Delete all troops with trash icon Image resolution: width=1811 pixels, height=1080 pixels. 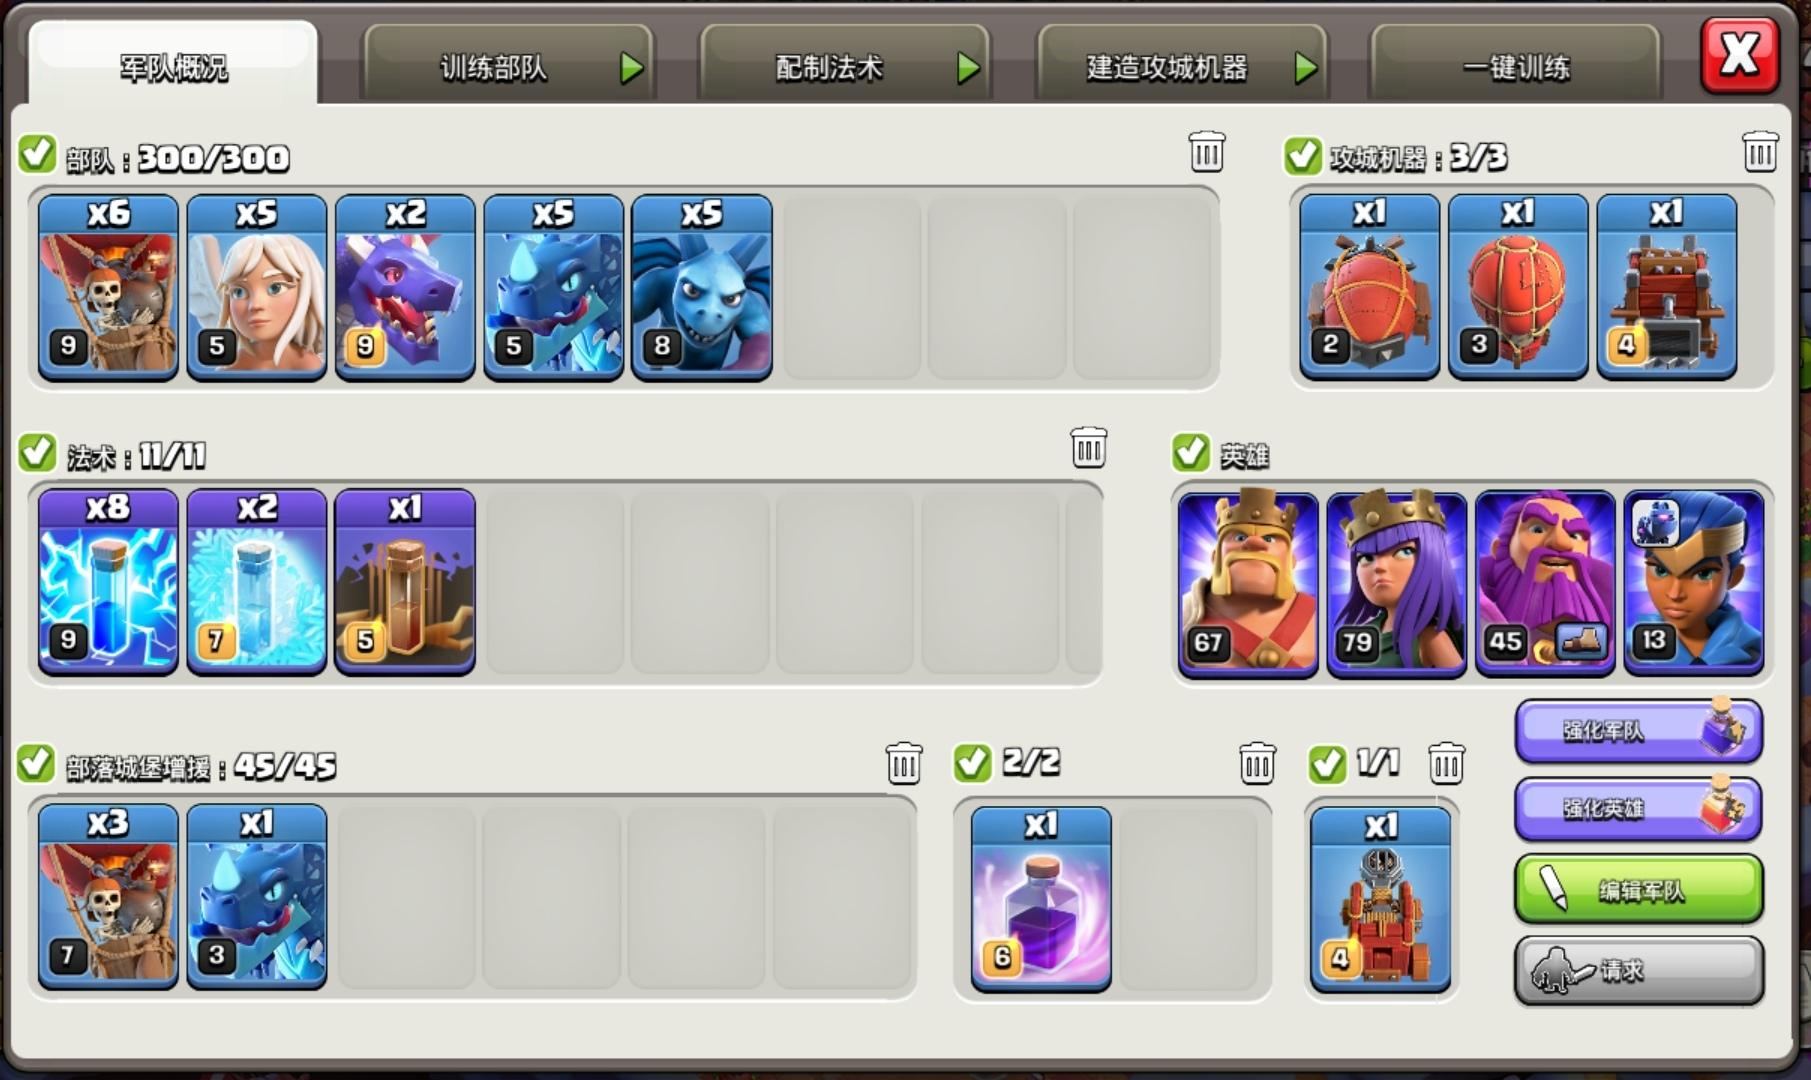(x=1207, y=152)
